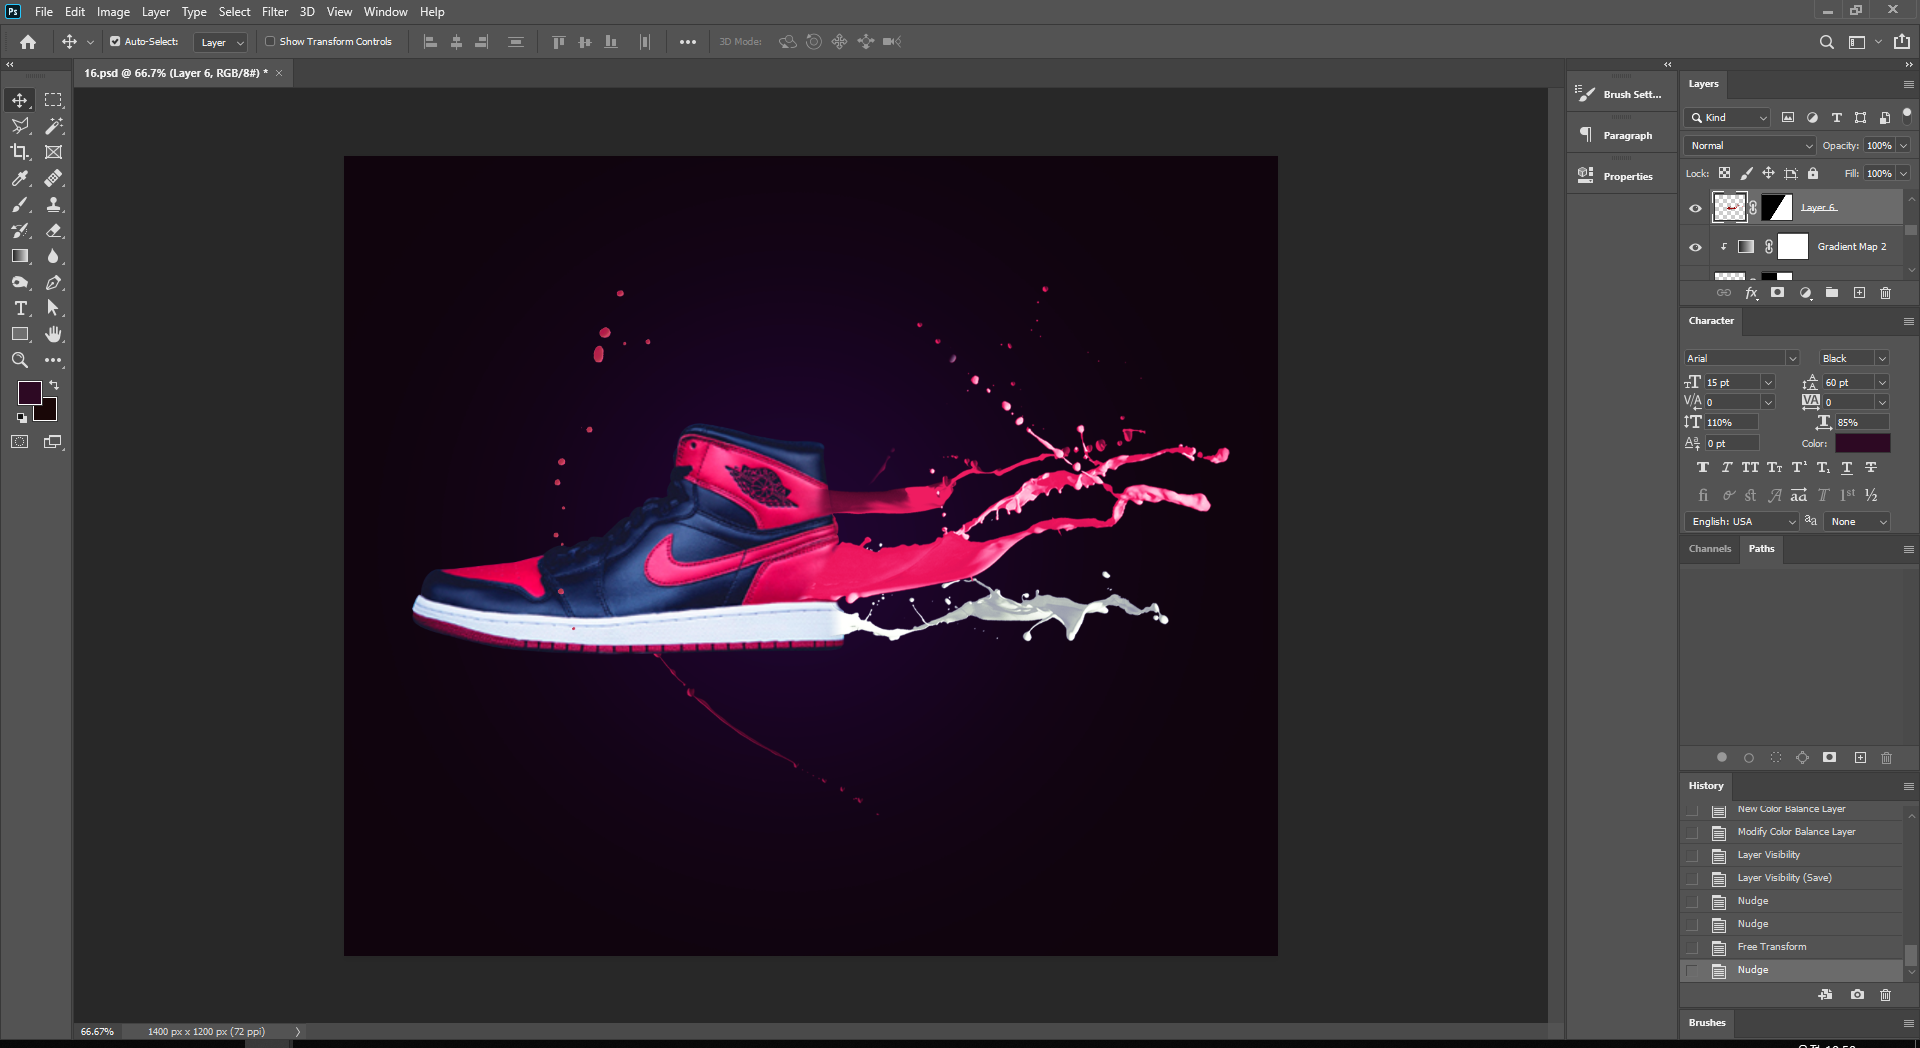Select the Horizontal Type tool

coord(20,309)
